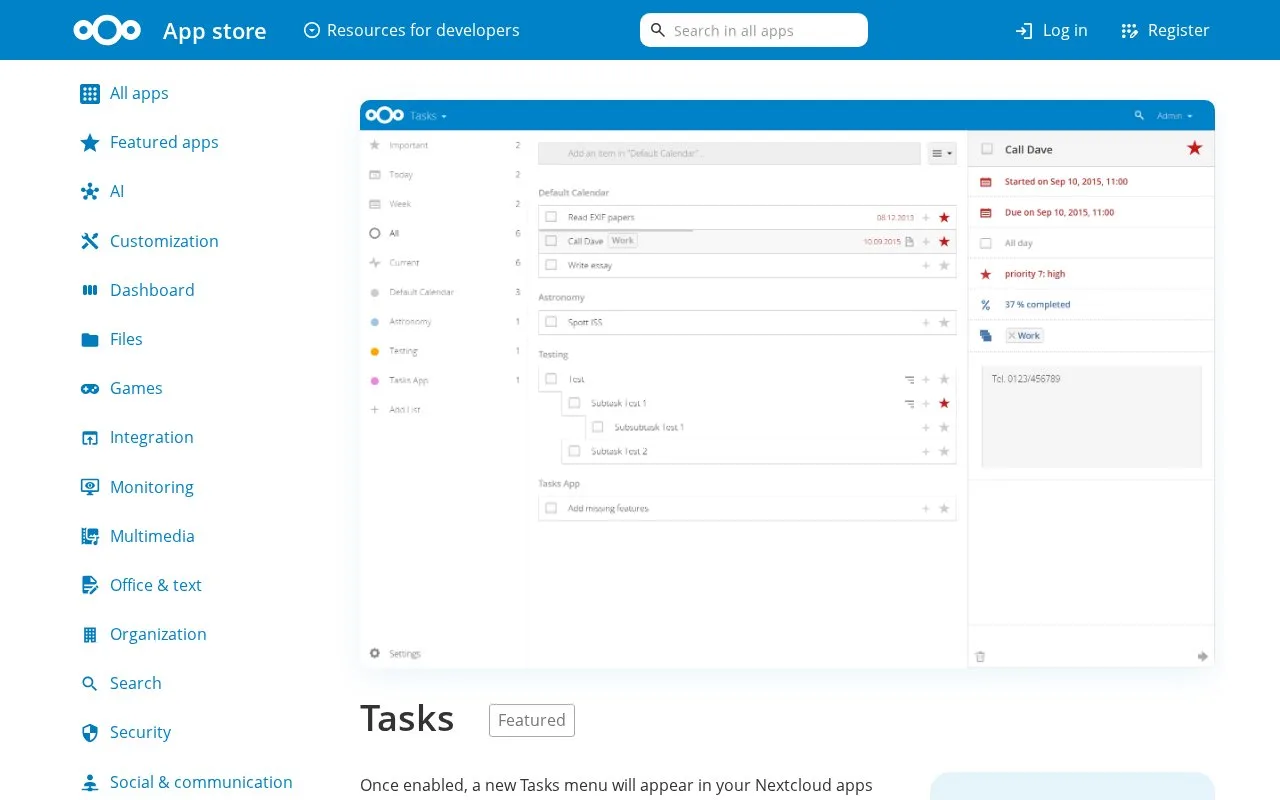Open the App store home link
1280x800 pixels.
(214, 31)
